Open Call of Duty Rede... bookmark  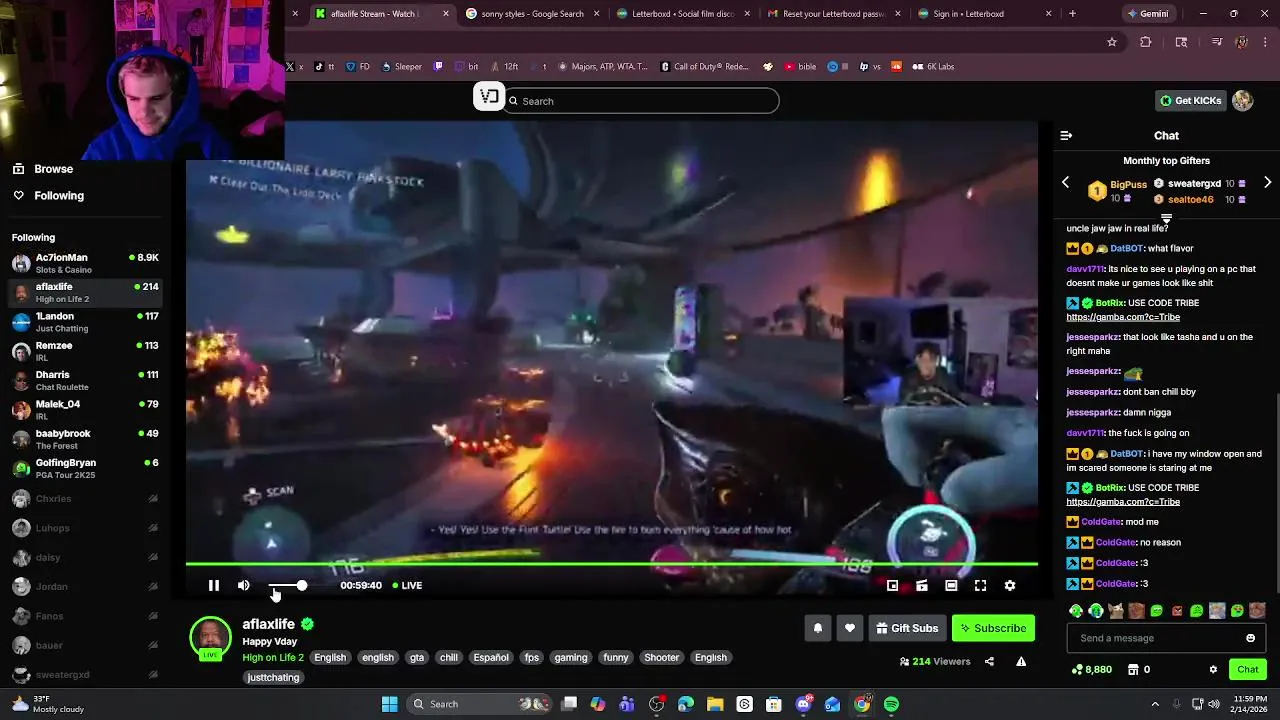[x=705, y=67]
